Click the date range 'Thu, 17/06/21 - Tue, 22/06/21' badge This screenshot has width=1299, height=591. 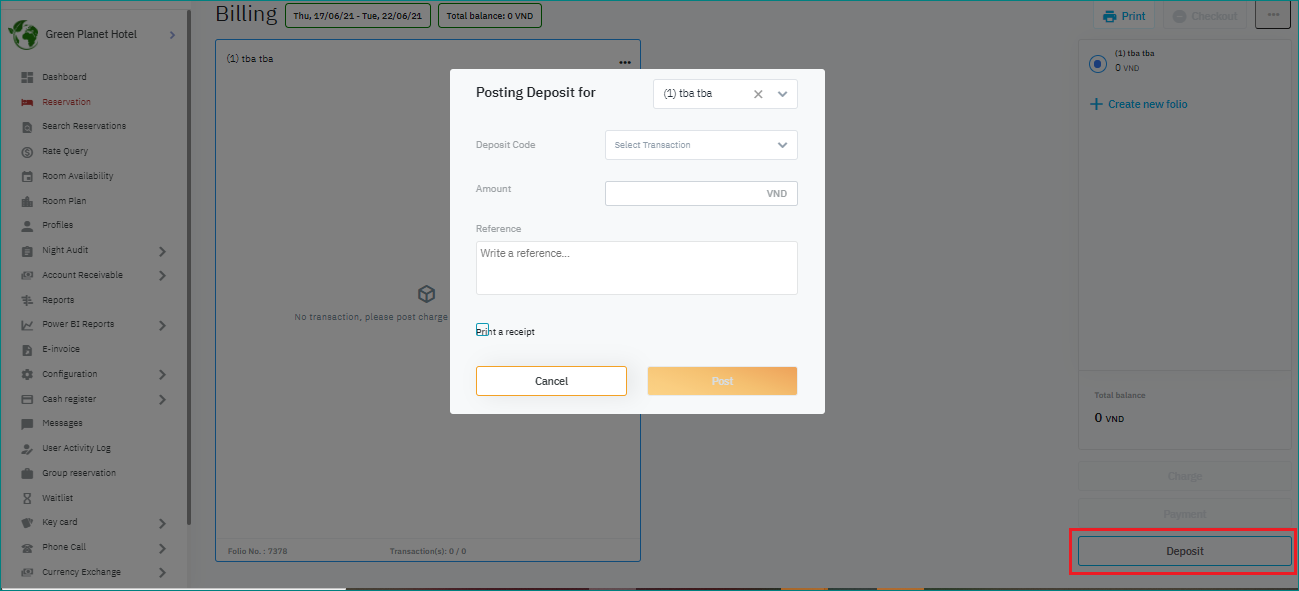tap(358, 16)
